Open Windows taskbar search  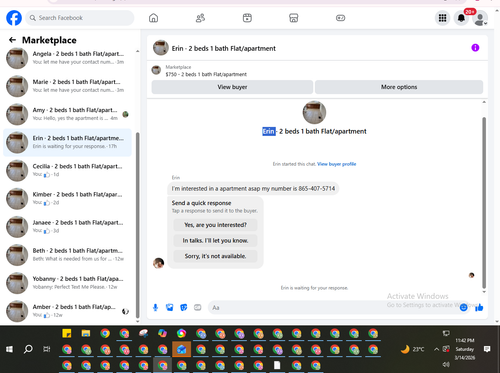coord(28,349)
